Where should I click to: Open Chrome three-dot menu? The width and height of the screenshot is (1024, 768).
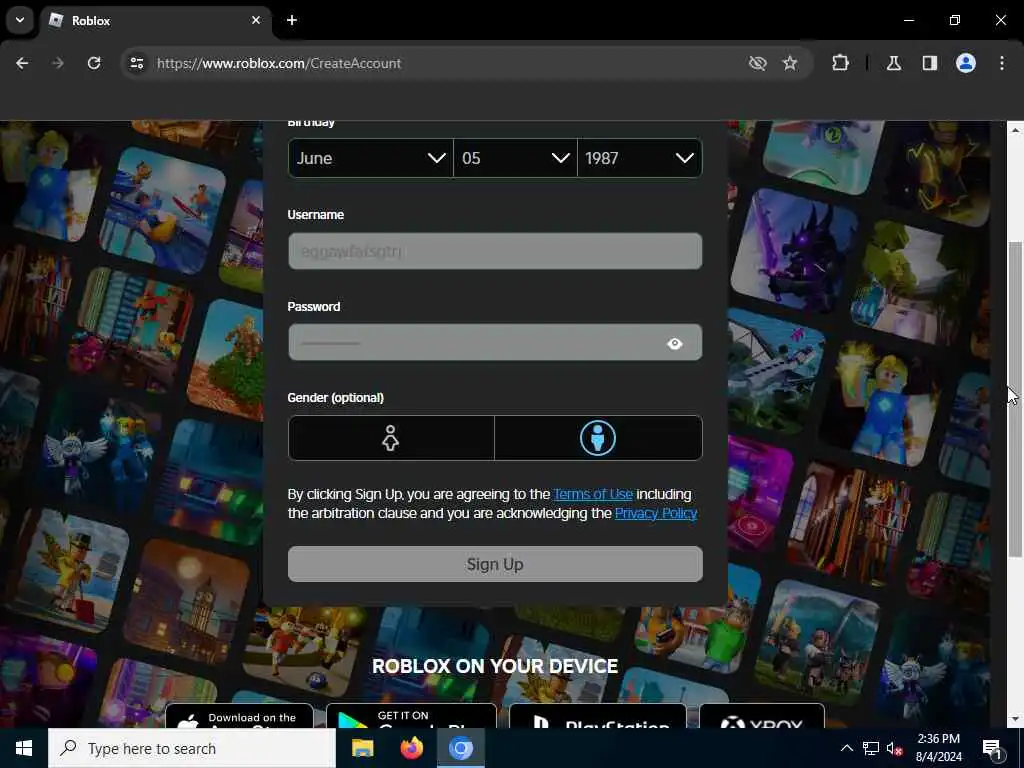coord(1002,63)
